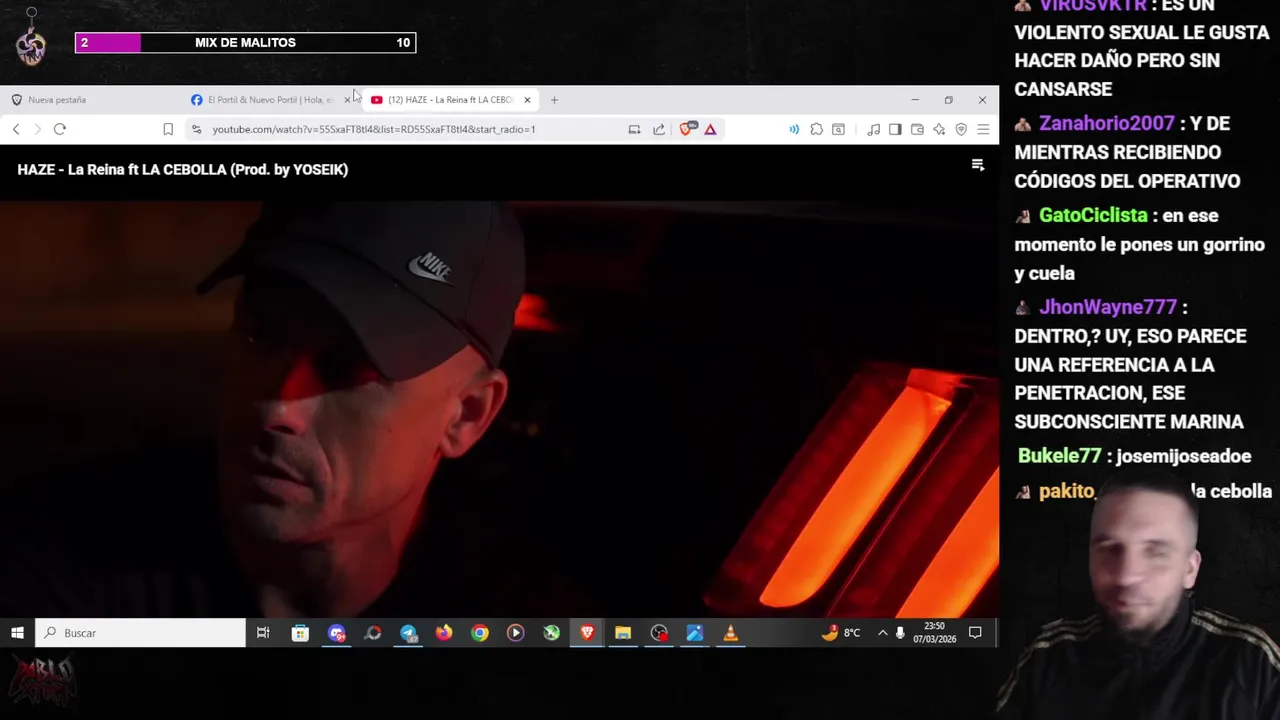
Task: Open Discord from the taskbar
Action: click(337, 632)
